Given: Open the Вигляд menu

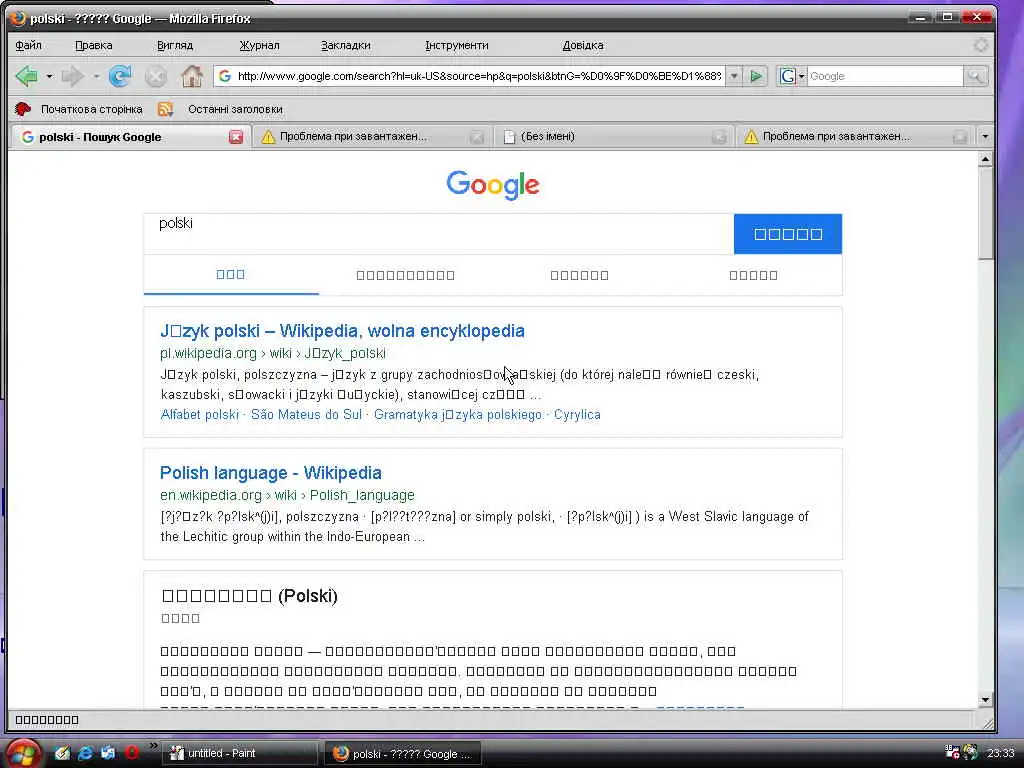Looking at the screenshot, I should pyautogui.click(x=175, y=45).
